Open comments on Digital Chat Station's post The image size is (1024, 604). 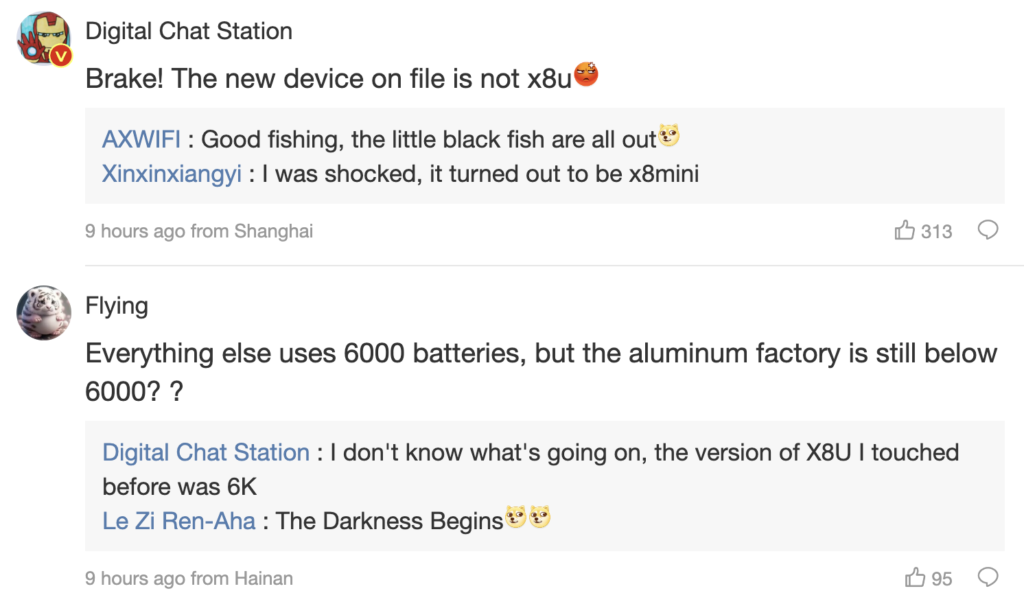[x=987, y=231]
